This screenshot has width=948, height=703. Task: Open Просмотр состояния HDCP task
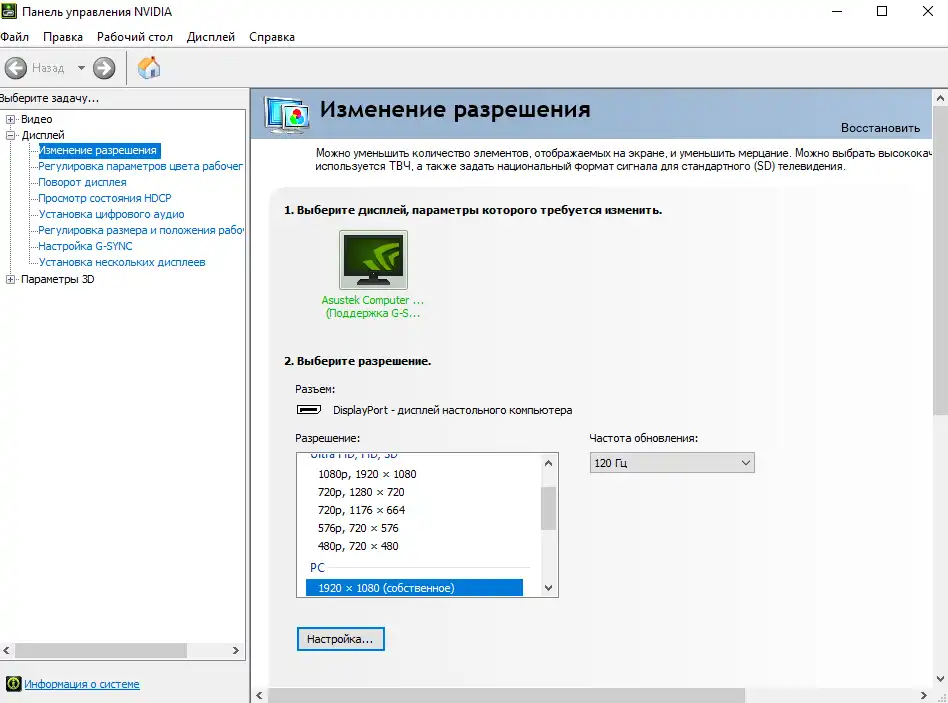[x=105, y=198]
